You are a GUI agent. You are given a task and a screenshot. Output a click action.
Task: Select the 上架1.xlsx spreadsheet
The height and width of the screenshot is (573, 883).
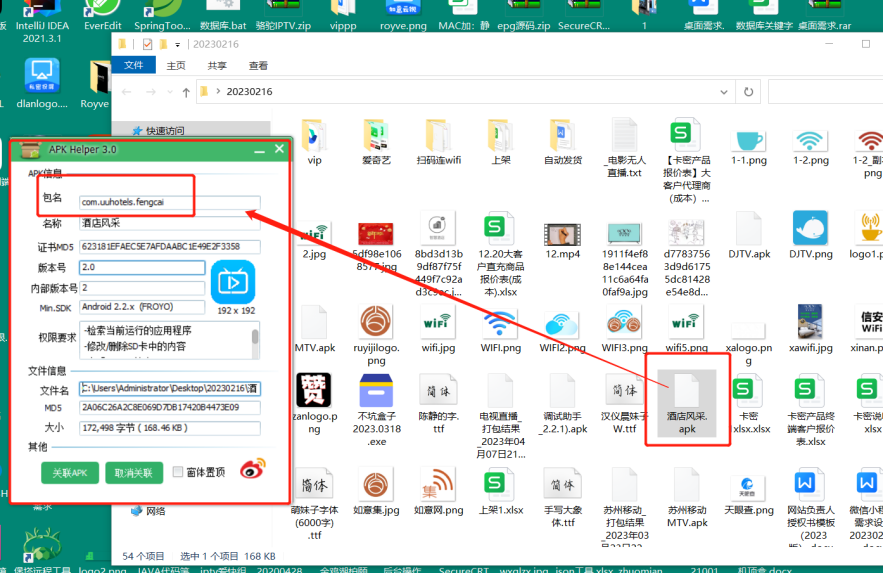tap(501, 492)
